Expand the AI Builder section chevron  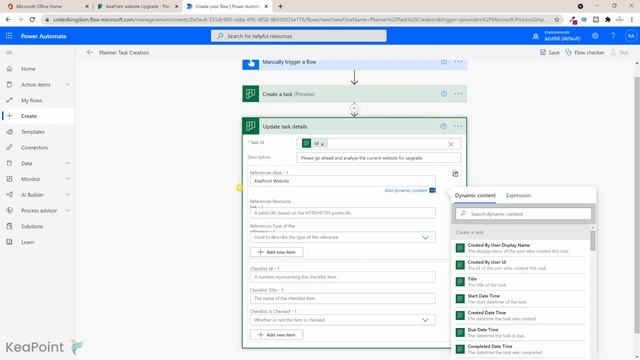[x=67, y=195]
